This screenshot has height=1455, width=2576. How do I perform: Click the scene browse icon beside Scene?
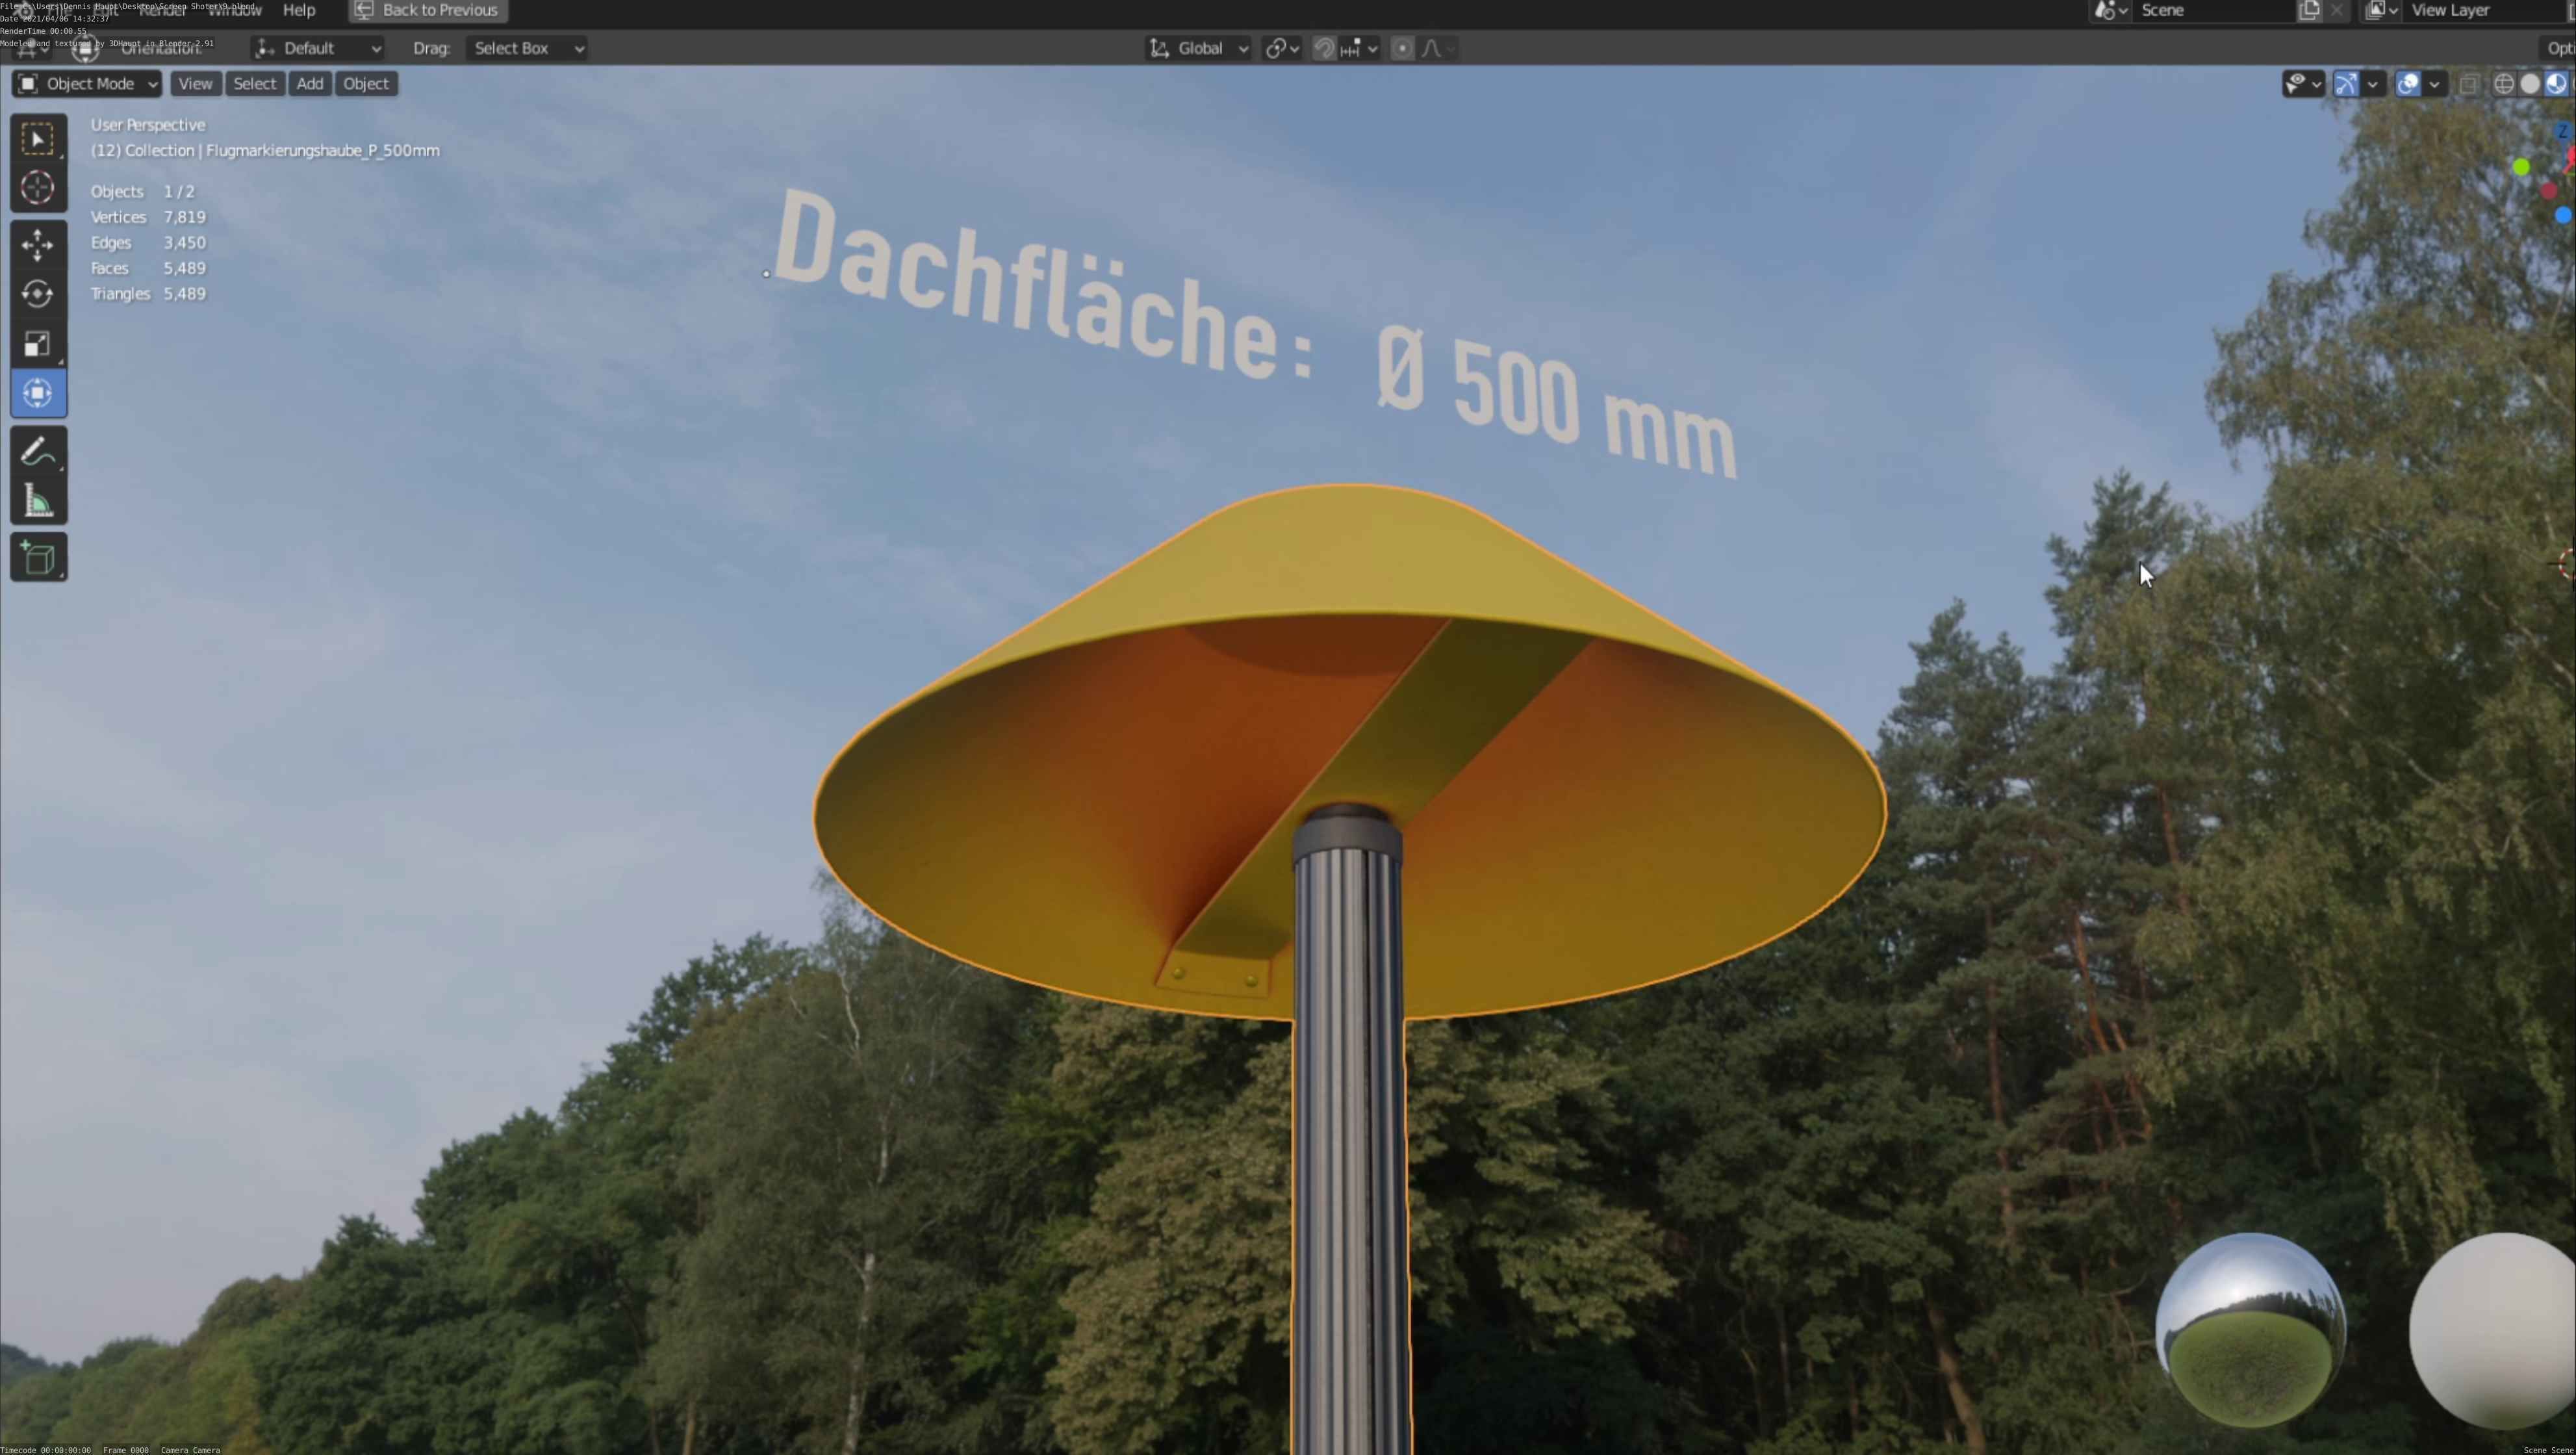pos(2110,10)
